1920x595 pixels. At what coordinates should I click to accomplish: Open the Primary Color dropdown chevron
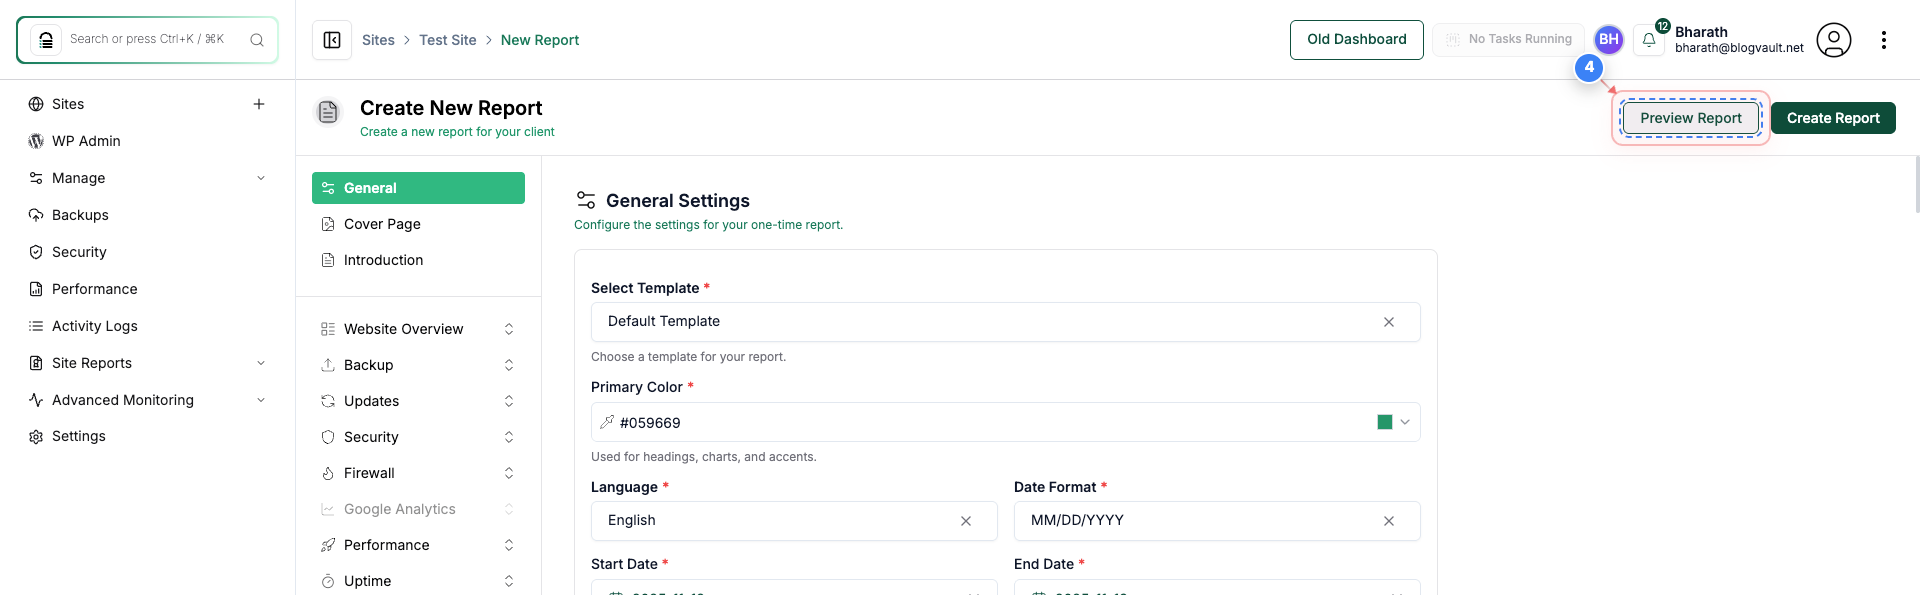coord(1405,422)
